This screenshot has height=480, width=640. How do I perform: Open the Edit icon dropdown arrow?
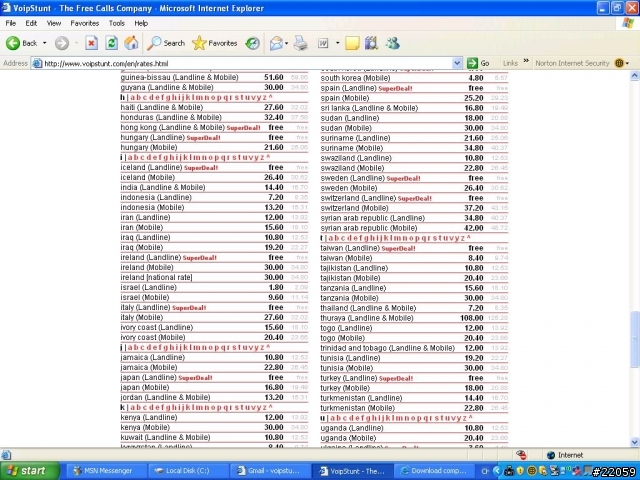[x=337, y=43]
